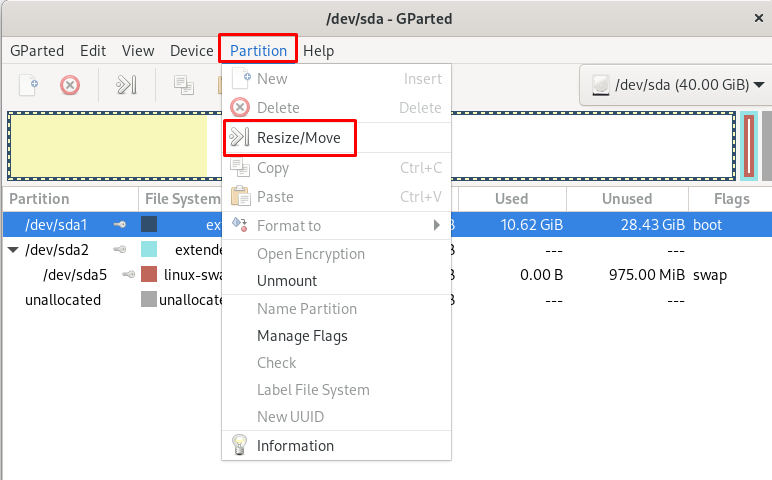Click the swap flag text
This screenshot has width=772, height=480.
(x=710, y=275)
